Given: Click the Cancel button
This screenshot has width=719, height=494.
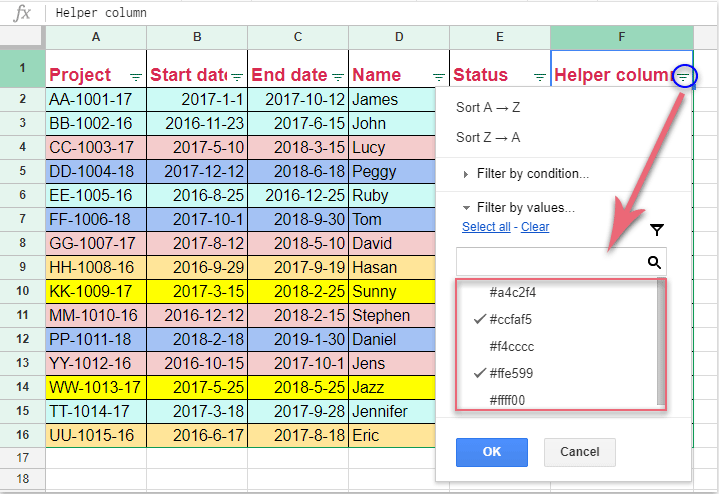Looking at the screenshot, I should point(580,452).
